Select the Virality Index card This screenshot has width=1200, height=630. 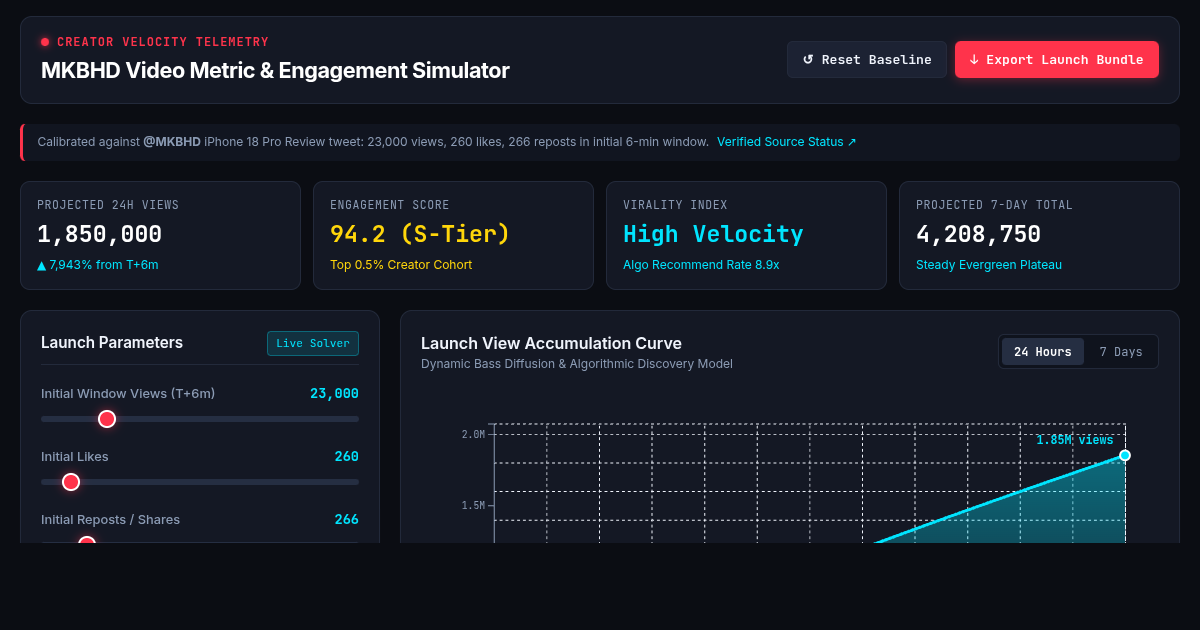pyautogui.click(x=746, y=235)
